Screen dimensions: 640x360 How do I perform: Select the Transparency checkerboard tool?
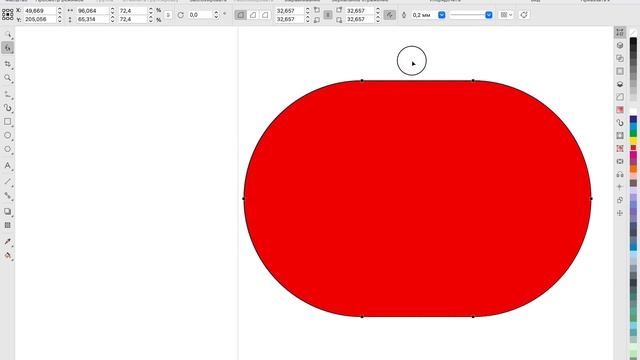(x=7, y=225)
